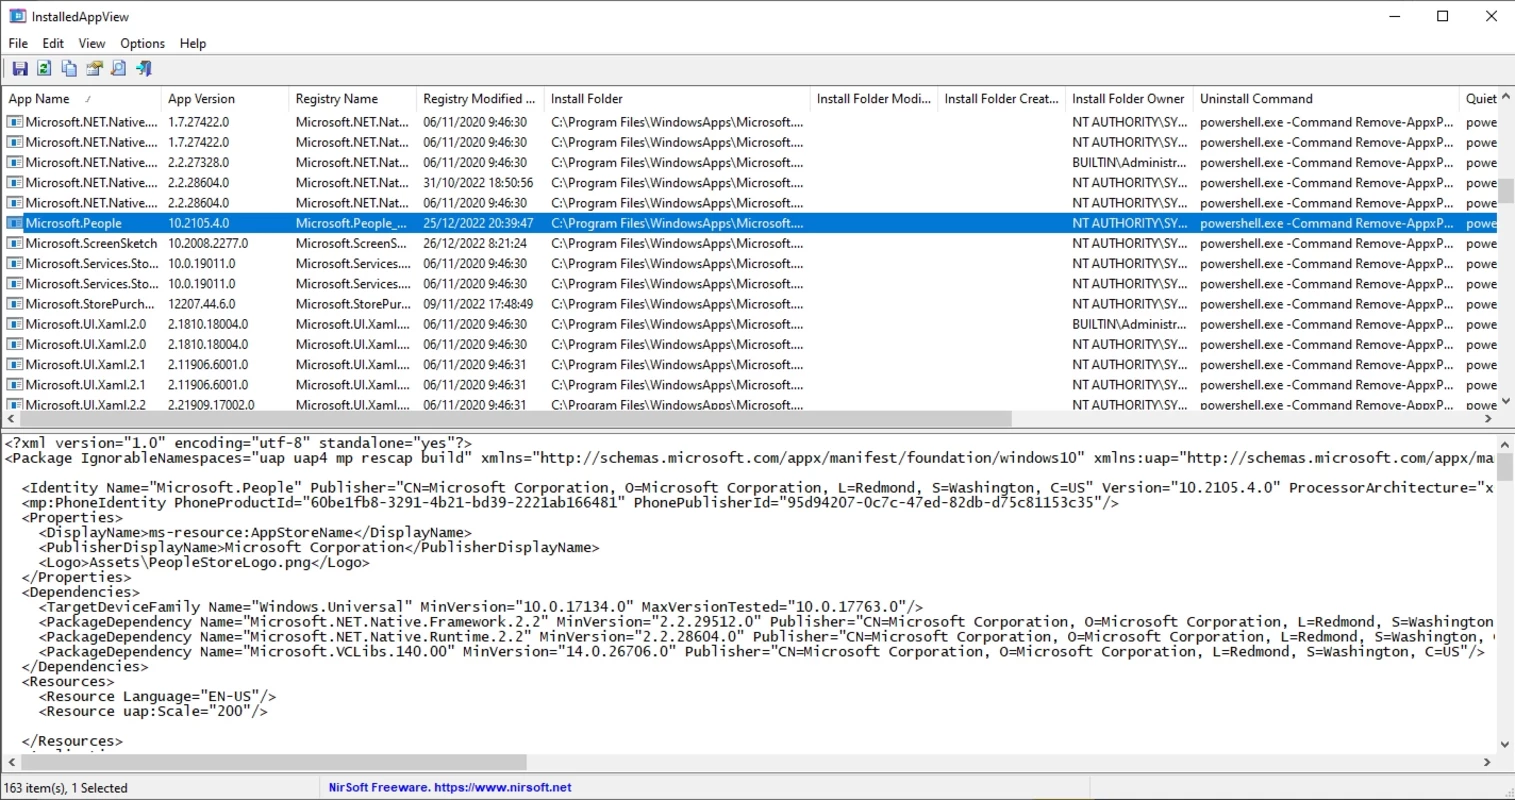The width and height of the screenshot is (1515, 800).
Task: Click the green Refresh toolbar icon
Action: 44,68
